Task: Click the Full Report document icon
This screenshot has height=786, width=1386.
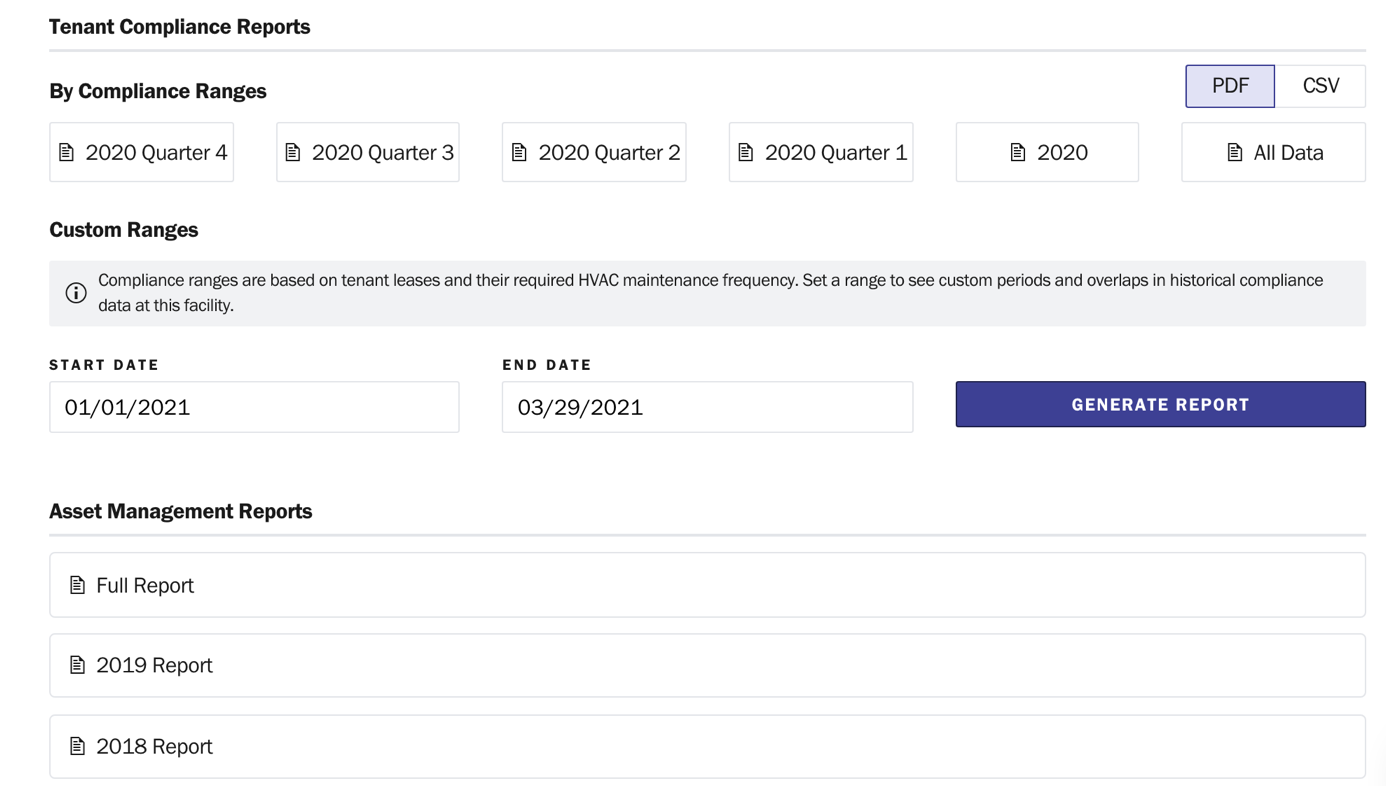Action: [x=77, y=585]
